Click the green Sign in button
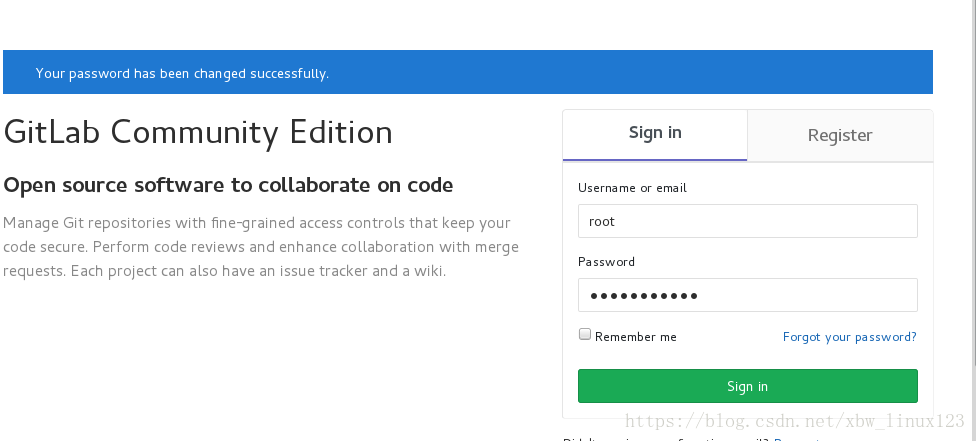Viewport: 976px width, 441px height. pos(748,386)
